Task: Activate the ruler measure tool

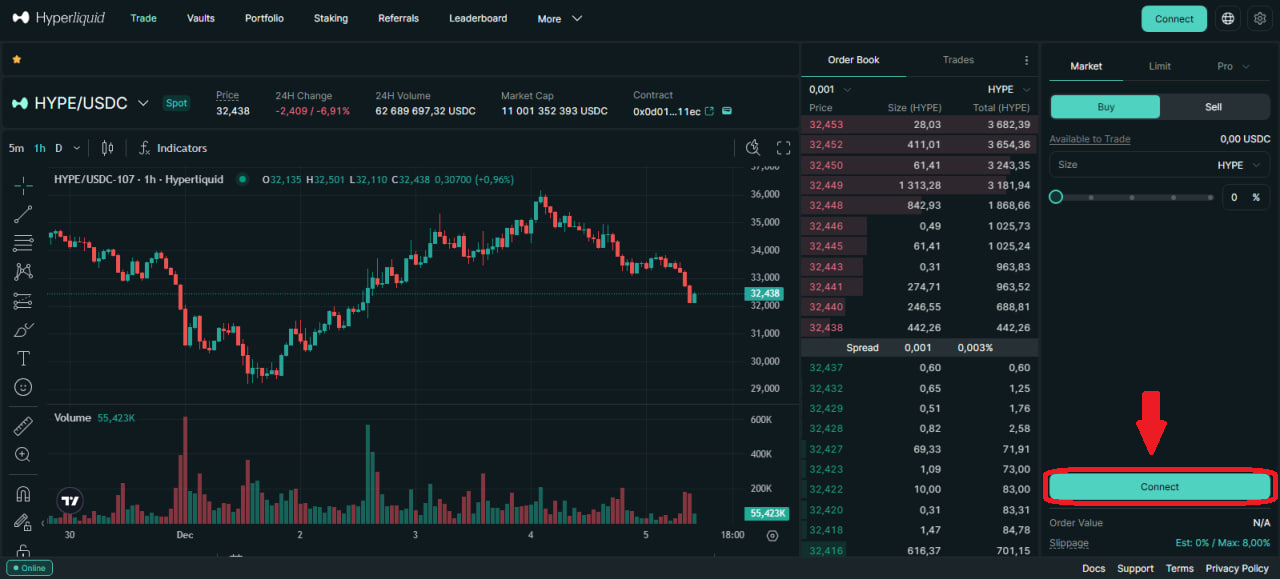Action: [23, 427]
